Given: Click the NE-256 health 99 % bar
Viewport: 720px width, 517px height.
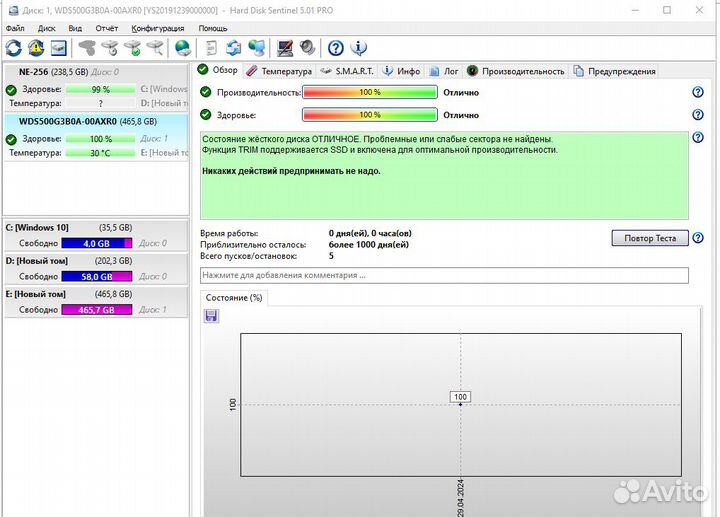Looking at the screenshot, I should pos(100,90).
